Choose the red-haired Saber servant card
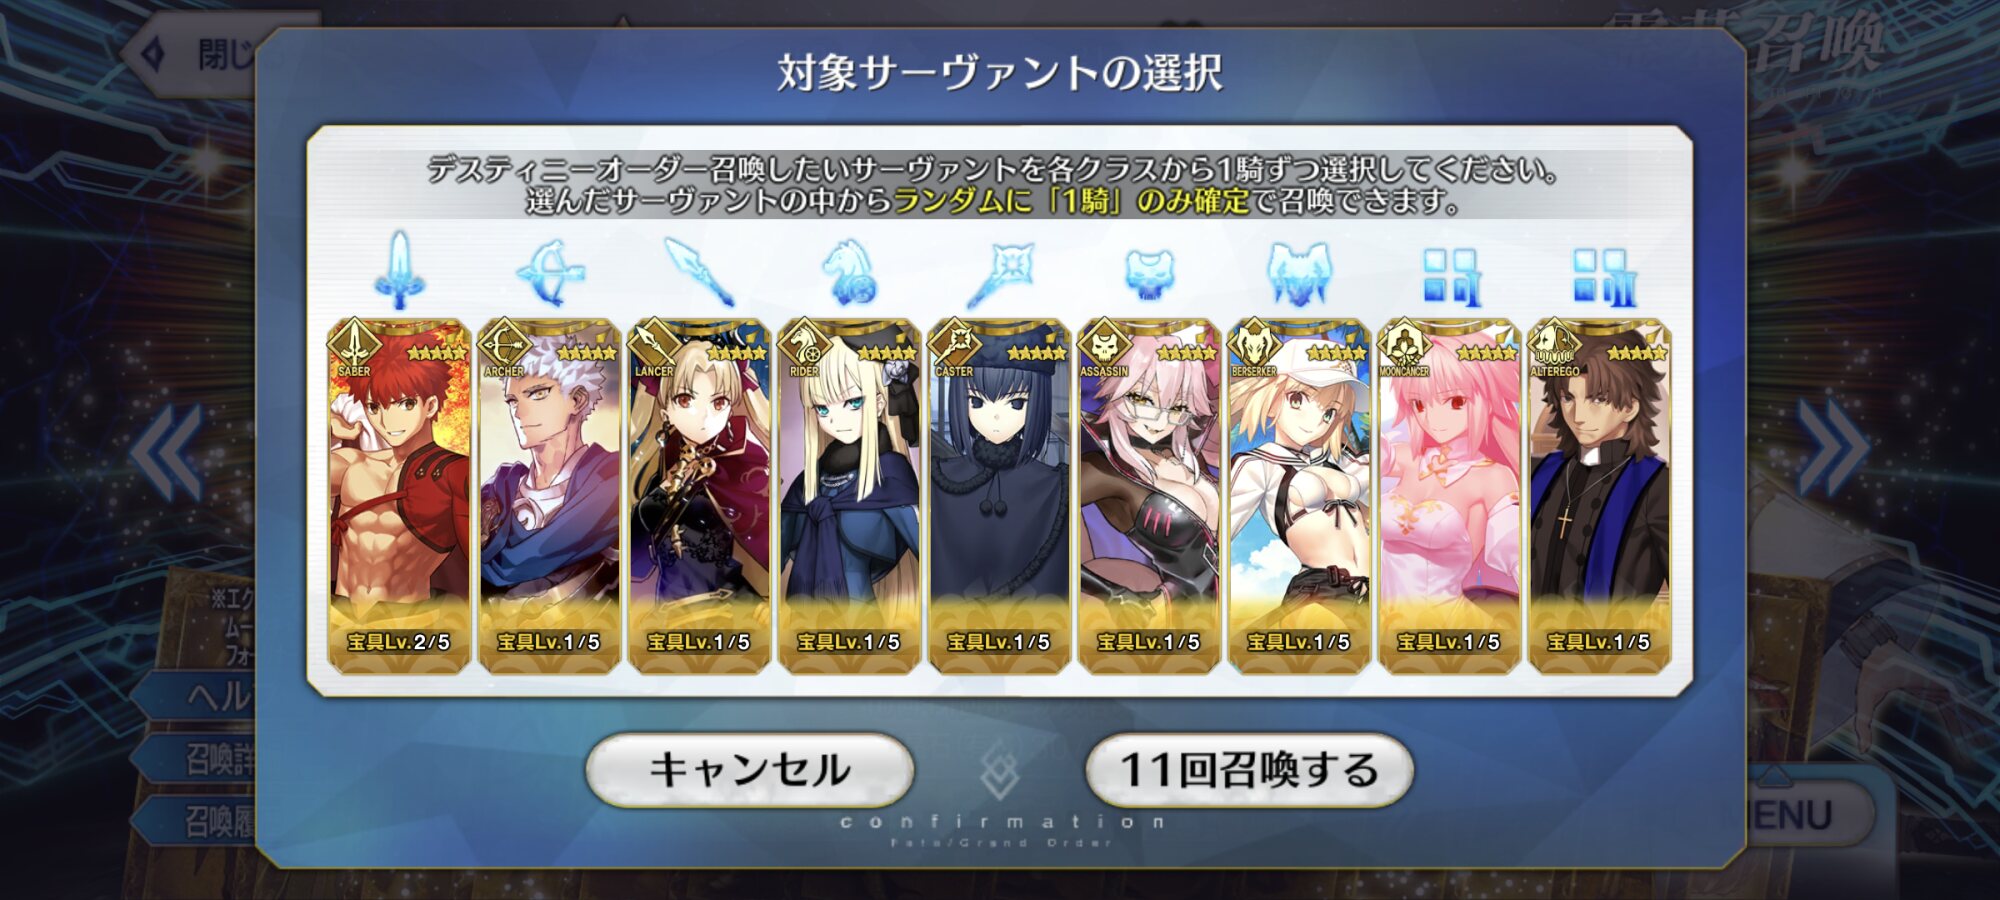 399,495
